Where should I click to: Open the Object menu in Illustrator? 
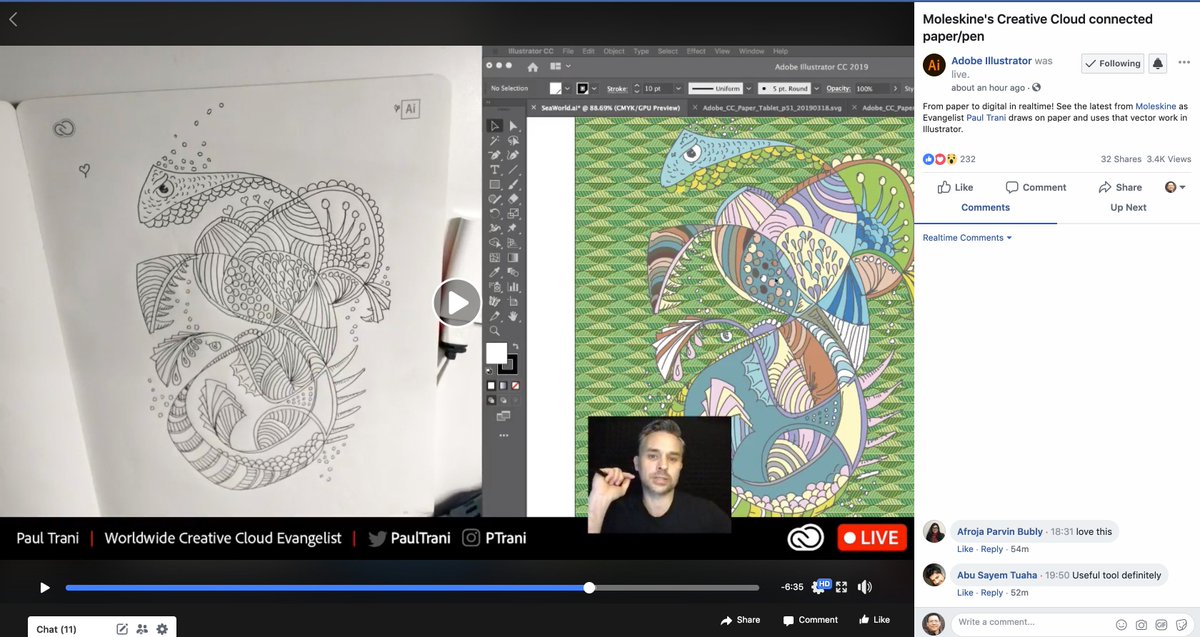[x=614, y=51]
